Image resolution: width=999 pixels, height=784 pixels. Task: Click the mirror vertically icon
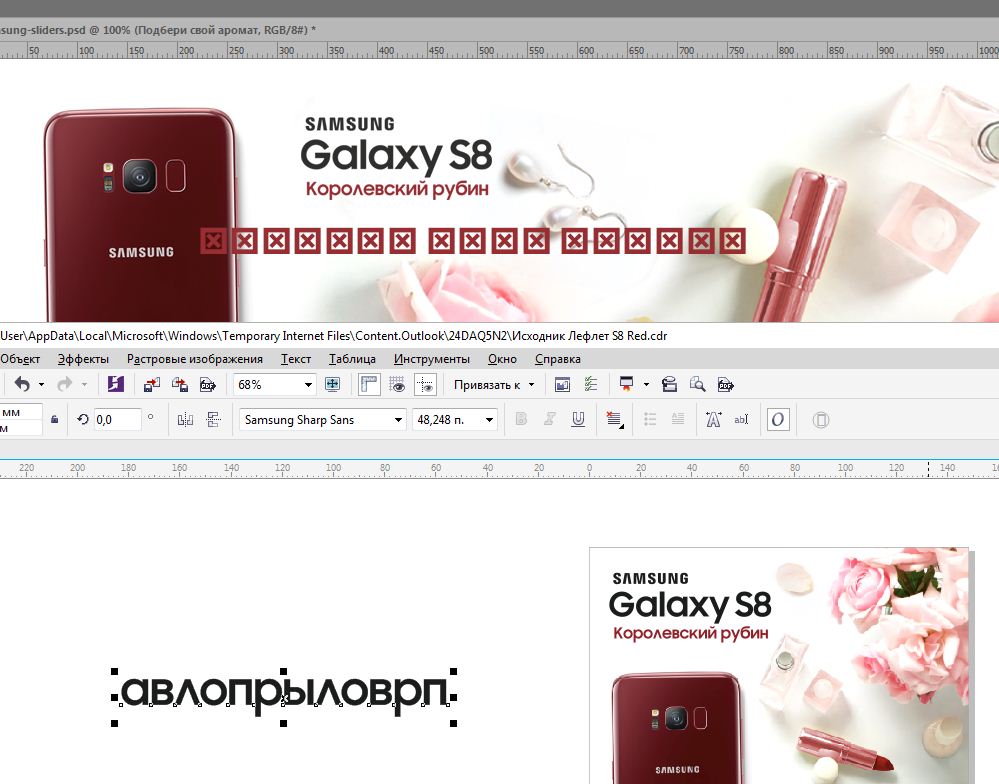coord(213,420)
